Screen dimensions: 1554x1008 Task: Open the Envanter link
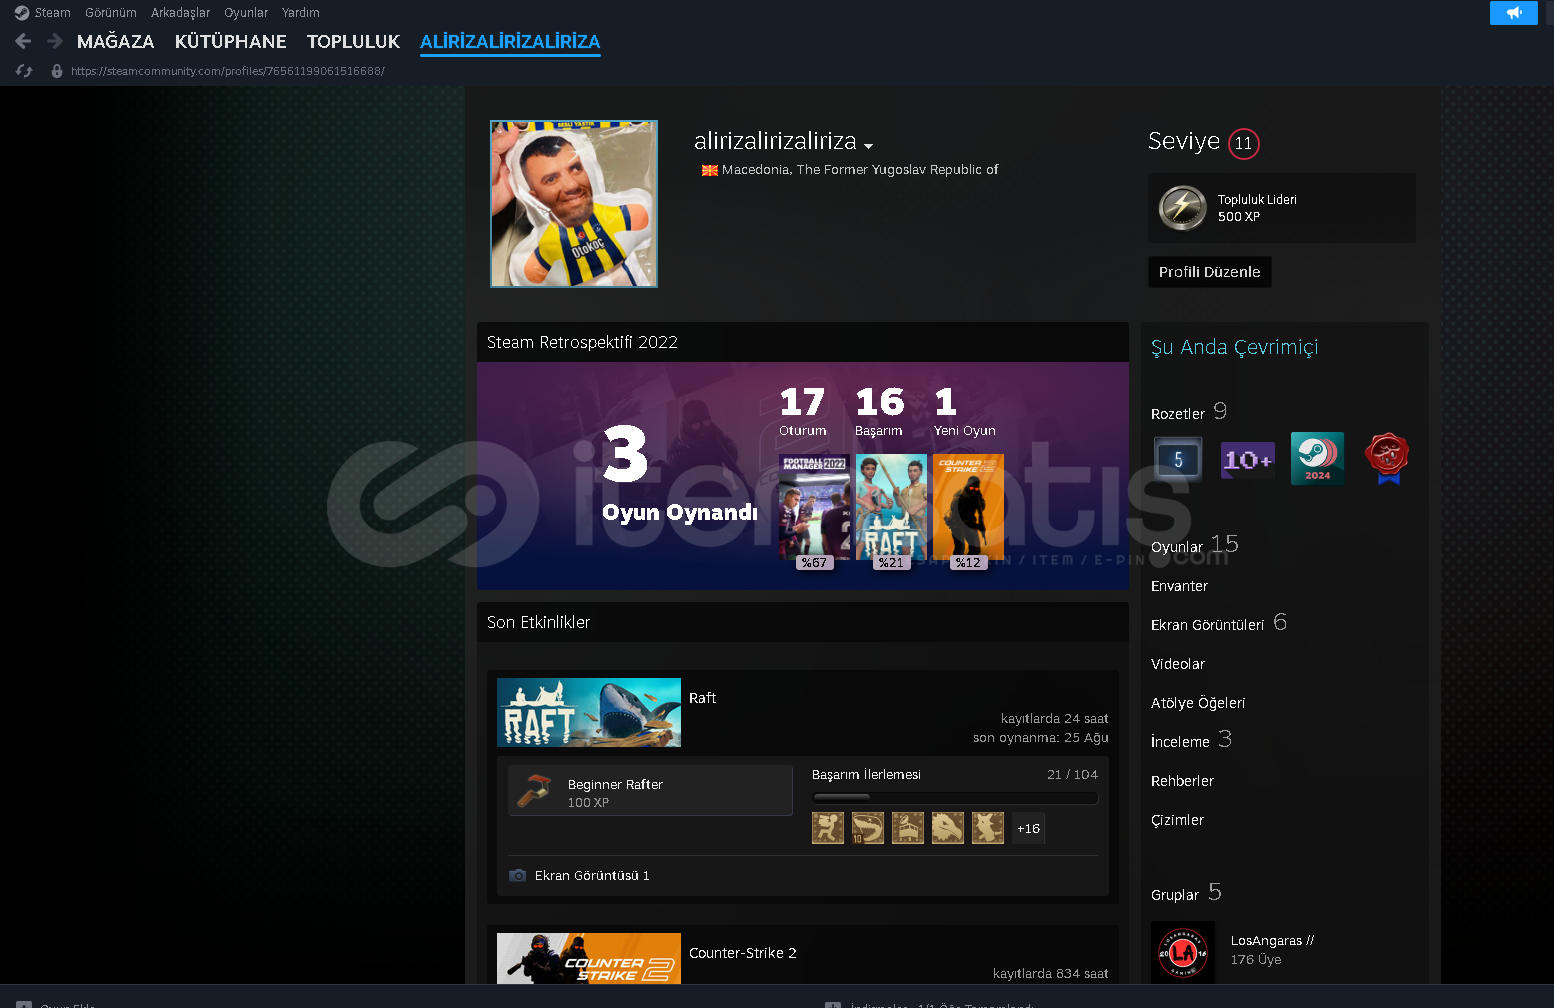(x=1179, y=586)
